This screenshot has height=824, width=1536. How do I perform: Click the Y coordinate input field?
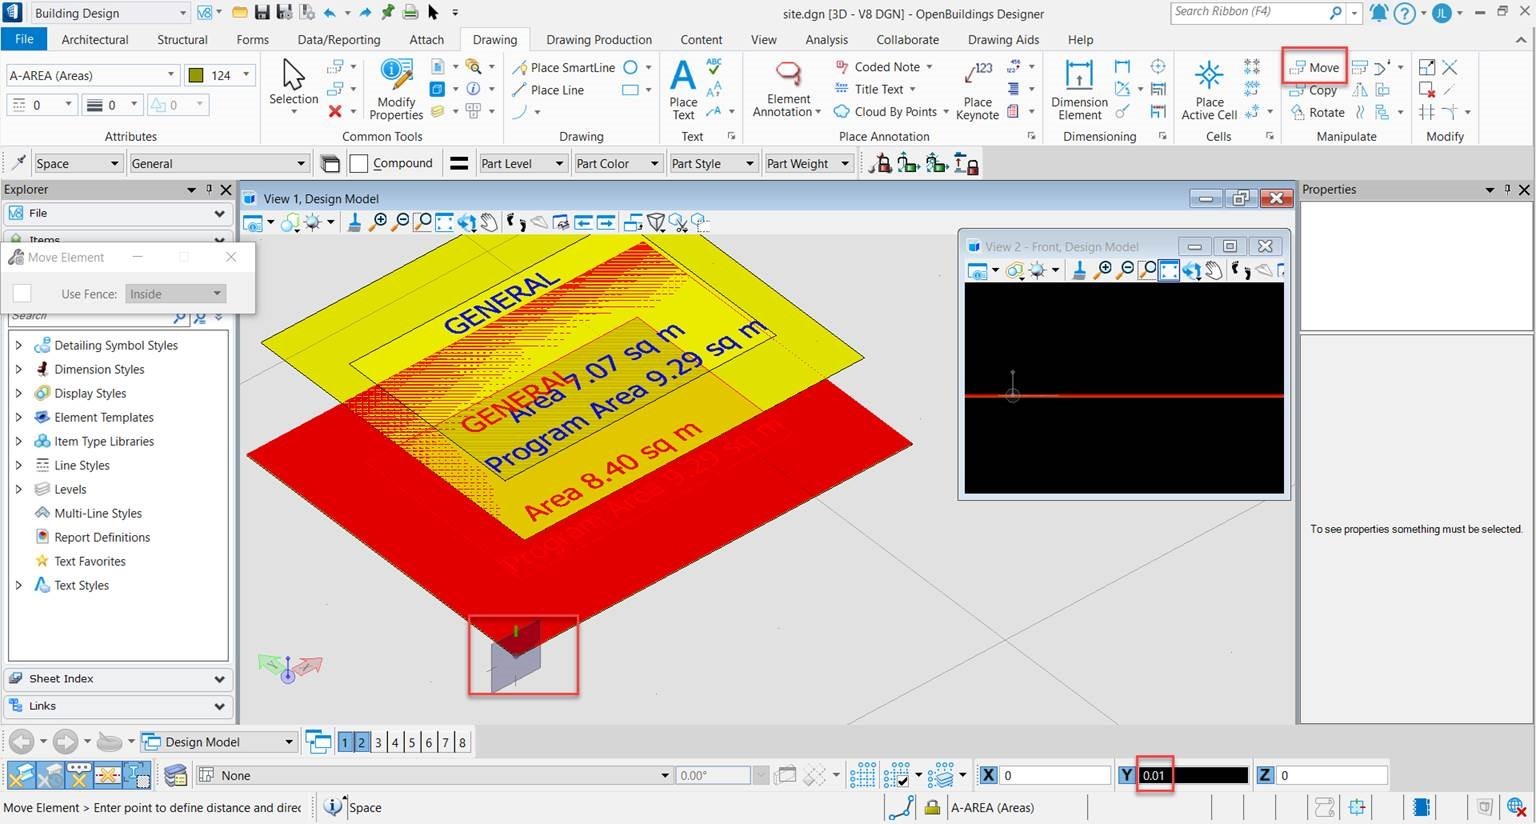pos(1194,775)
